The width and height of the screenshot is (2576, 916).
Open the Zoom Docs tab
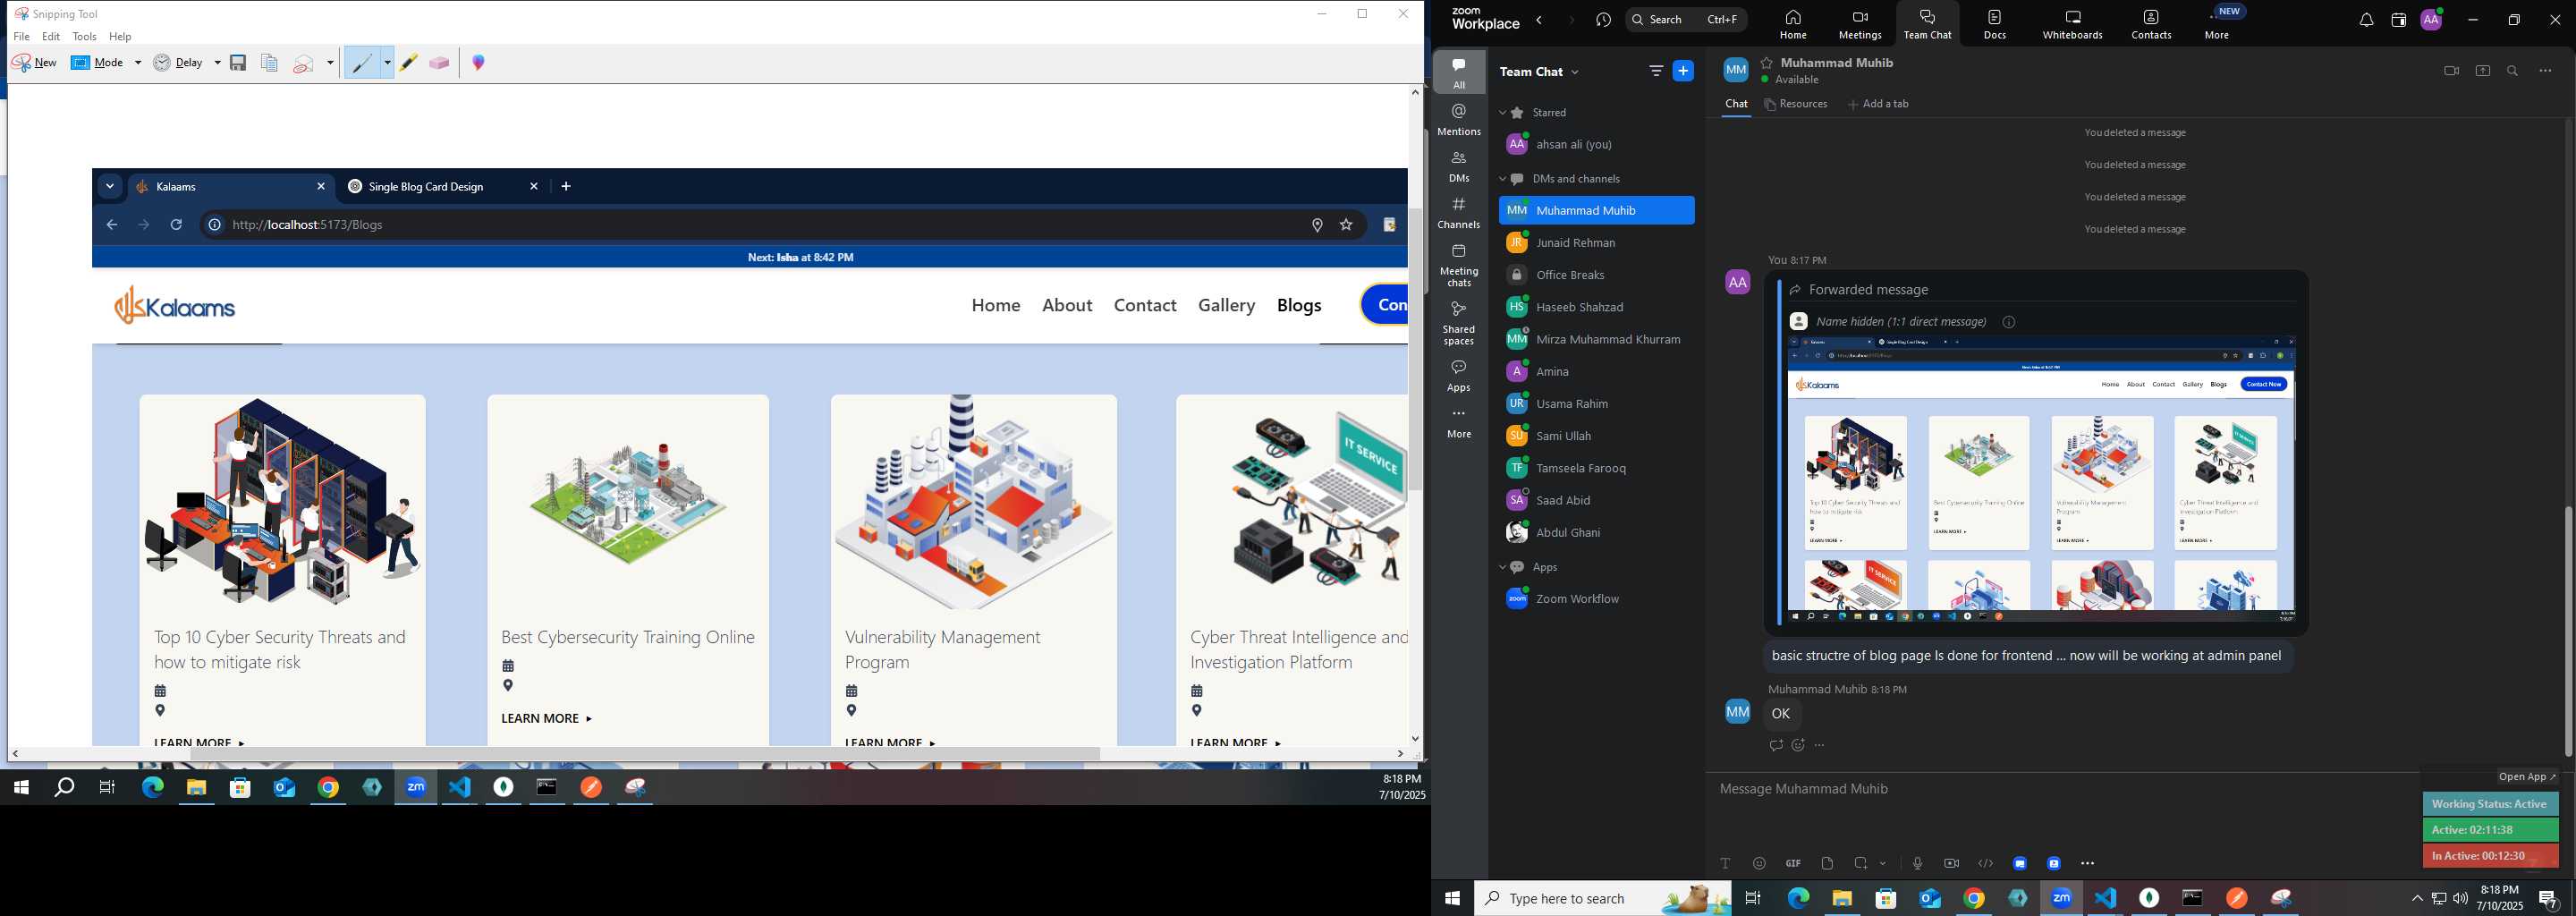1995,24
